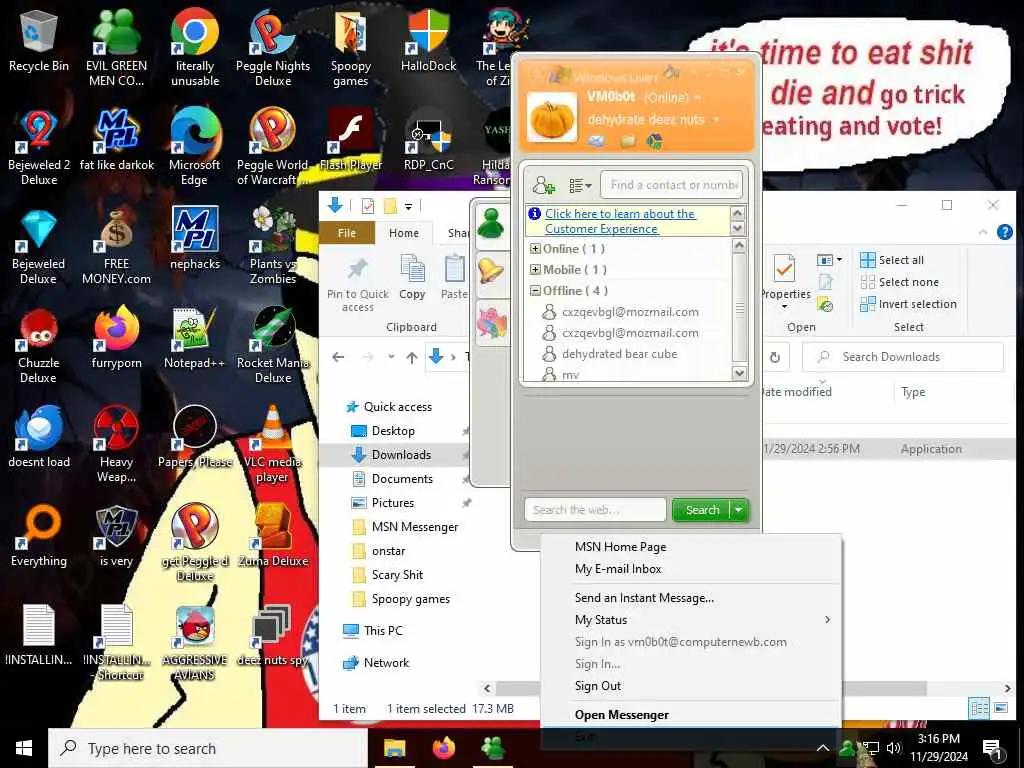Viewport: 1024px width, 768px height.
Task: Open the My Status submenu
Action: (x=690, y=620)
